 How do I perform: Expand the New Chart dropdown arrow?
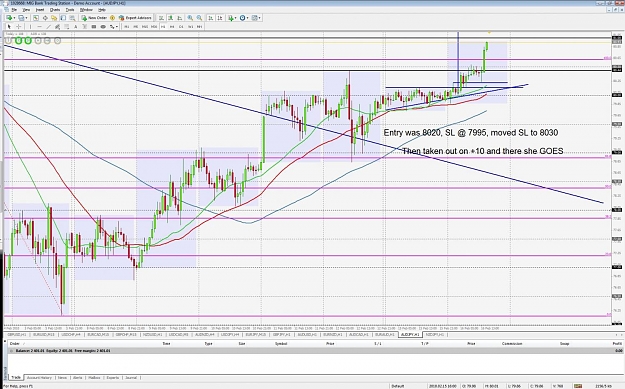pos(14,18)
